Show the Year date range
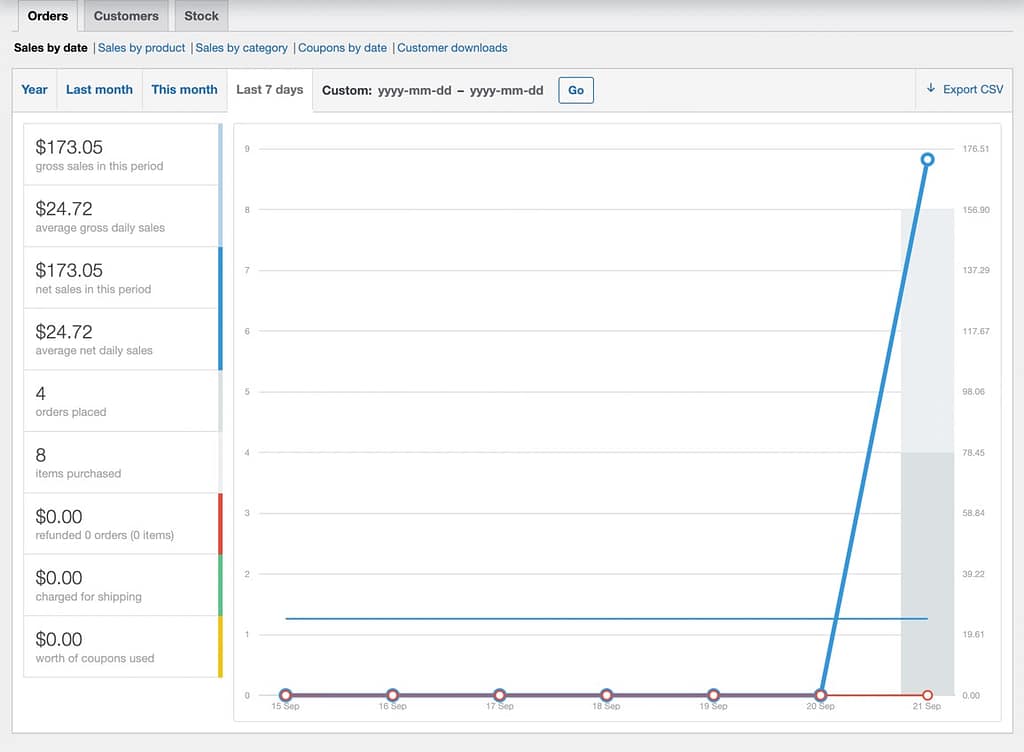 [35, 89]
